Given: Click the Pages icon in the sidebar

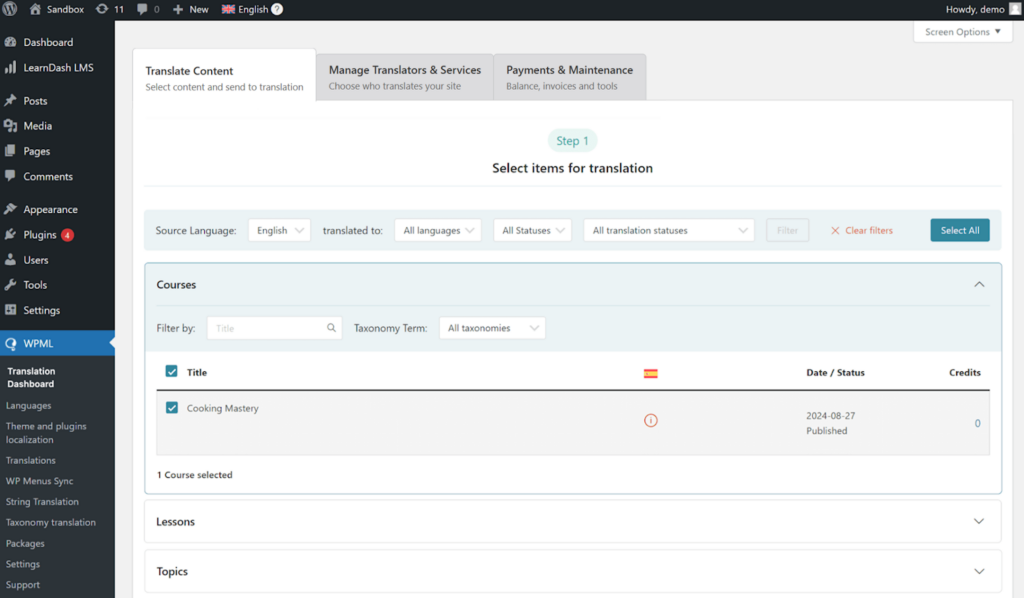Looking at the screenshot, I should [x=10, y=151].
